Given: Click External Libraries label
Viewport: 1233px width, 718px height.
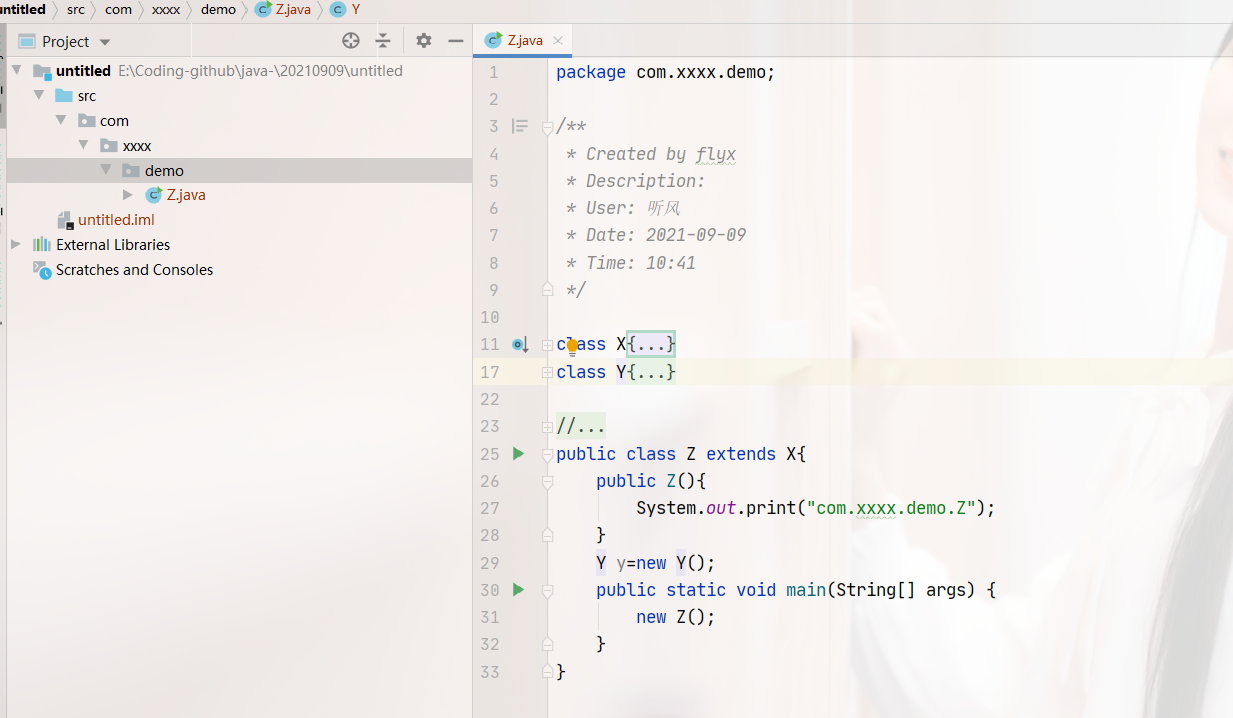Looking at the screenshot, I should (x=113, y=245).
